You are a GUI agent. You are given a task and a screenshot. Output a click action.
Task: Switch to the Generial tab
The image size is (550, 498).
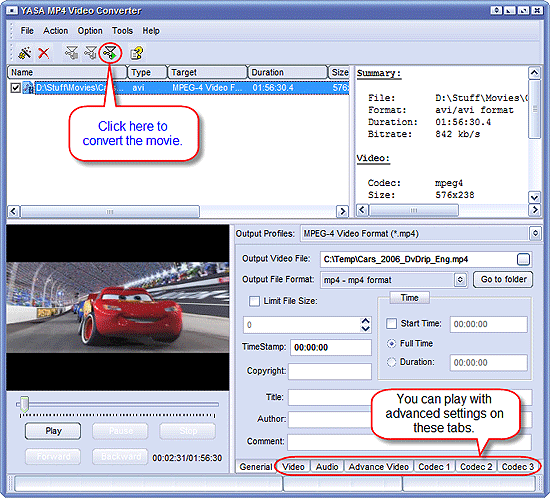pos(256,466)
